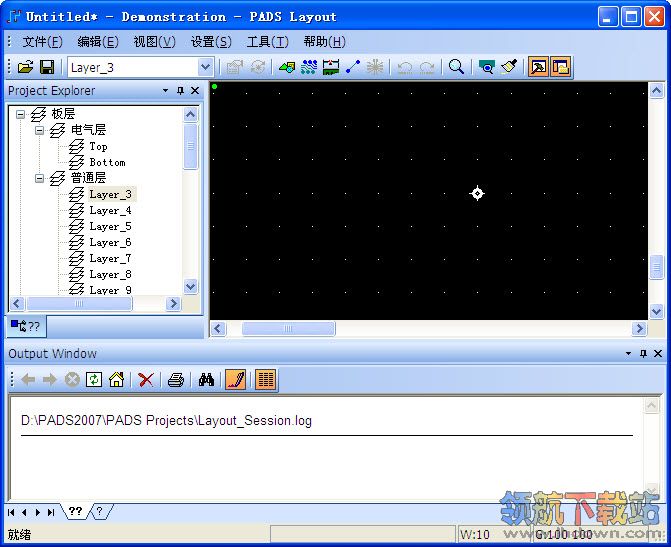Open the 设置(S) menu
671x547 pixels.
point(211,42)
